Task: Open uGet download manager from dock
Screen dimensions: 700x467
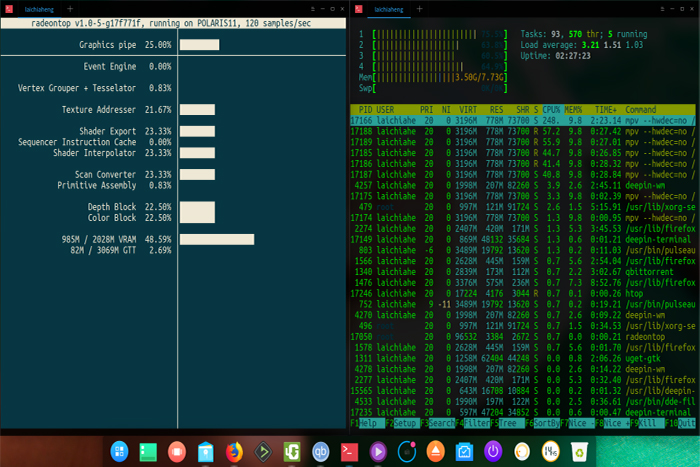Action: tap(292, 452)
